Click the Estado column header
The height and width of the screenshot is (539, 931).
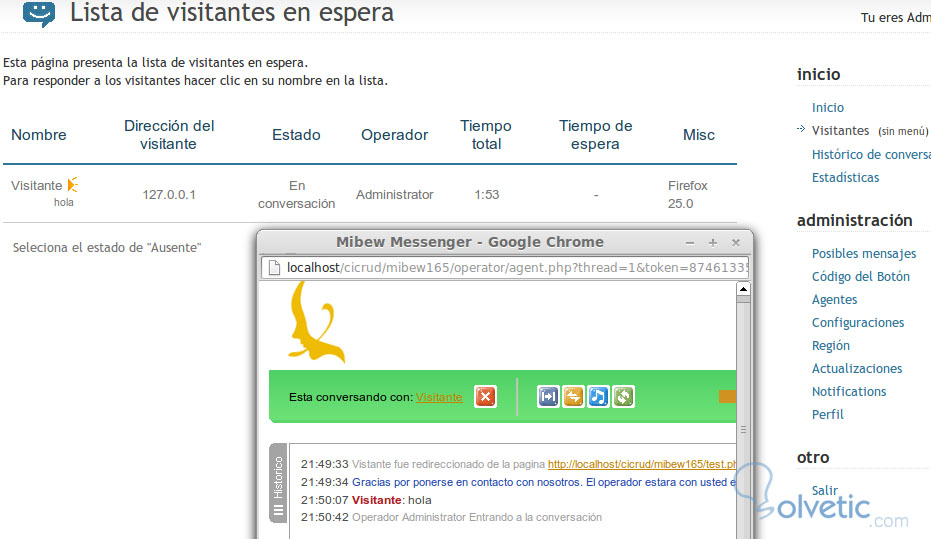[296, 135]
